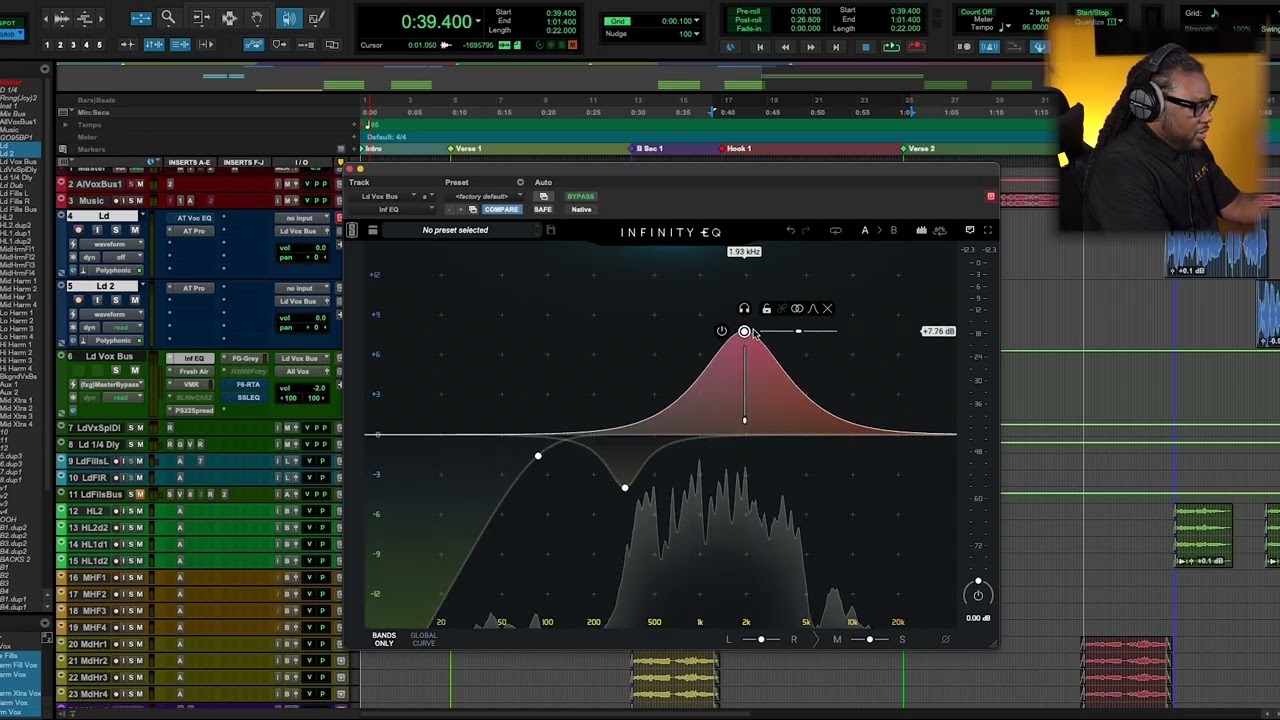Solo the Ld Vox Bus track
Image resolution: width=1280 pixels, height=720 pixels.
pos(115,371)
